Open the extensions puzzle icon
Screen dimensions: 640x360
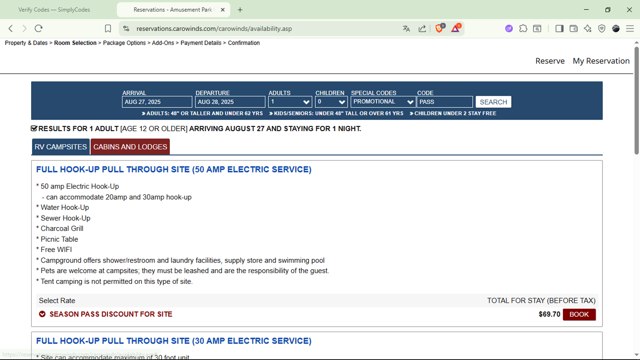523,29
